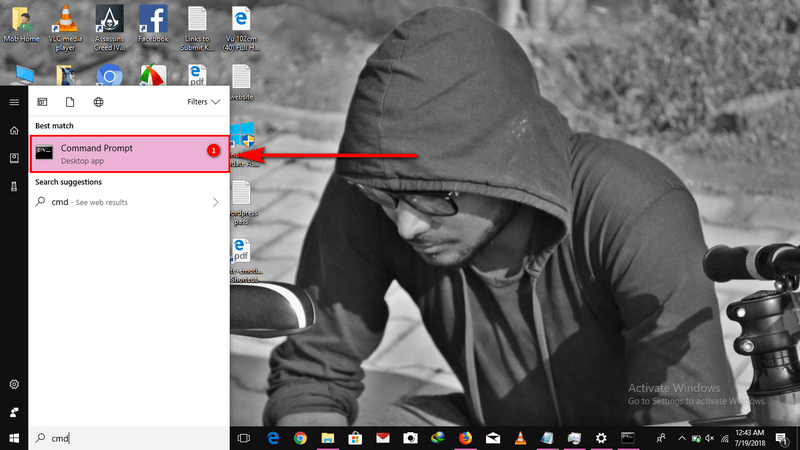The height and width of the screenshot is (450, 800).
Task: Open cmd web results arrow
Action: click(215, 203)
